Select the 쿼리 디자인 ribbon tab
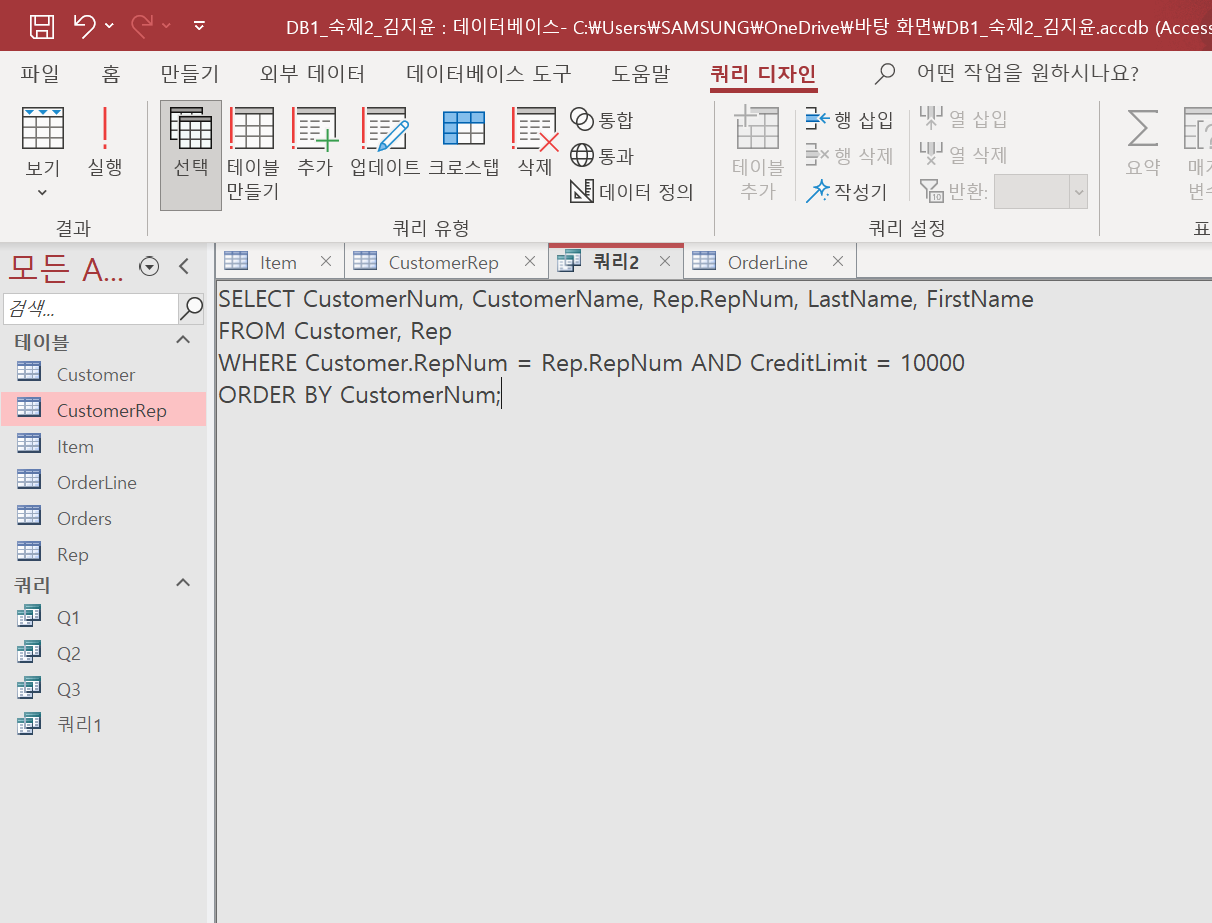 [x=763, y=73]
